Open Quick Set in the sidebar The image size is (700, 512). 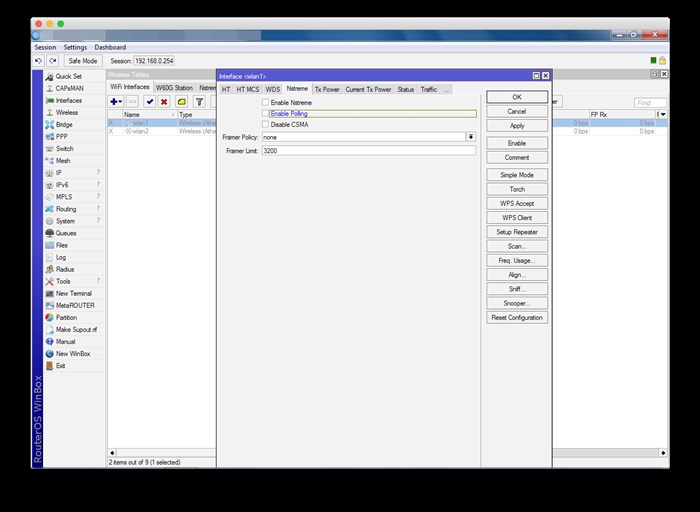68,76
